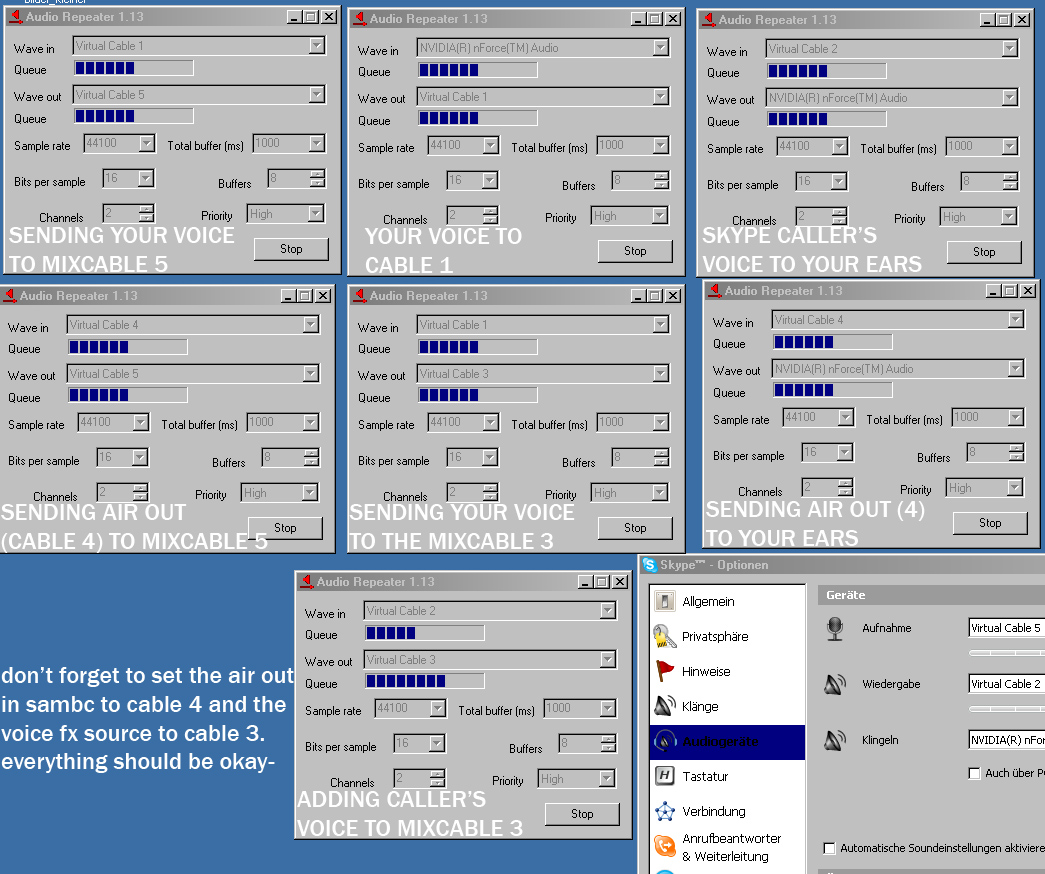Open Allgemein section icon in Skype options

[664, 601]
